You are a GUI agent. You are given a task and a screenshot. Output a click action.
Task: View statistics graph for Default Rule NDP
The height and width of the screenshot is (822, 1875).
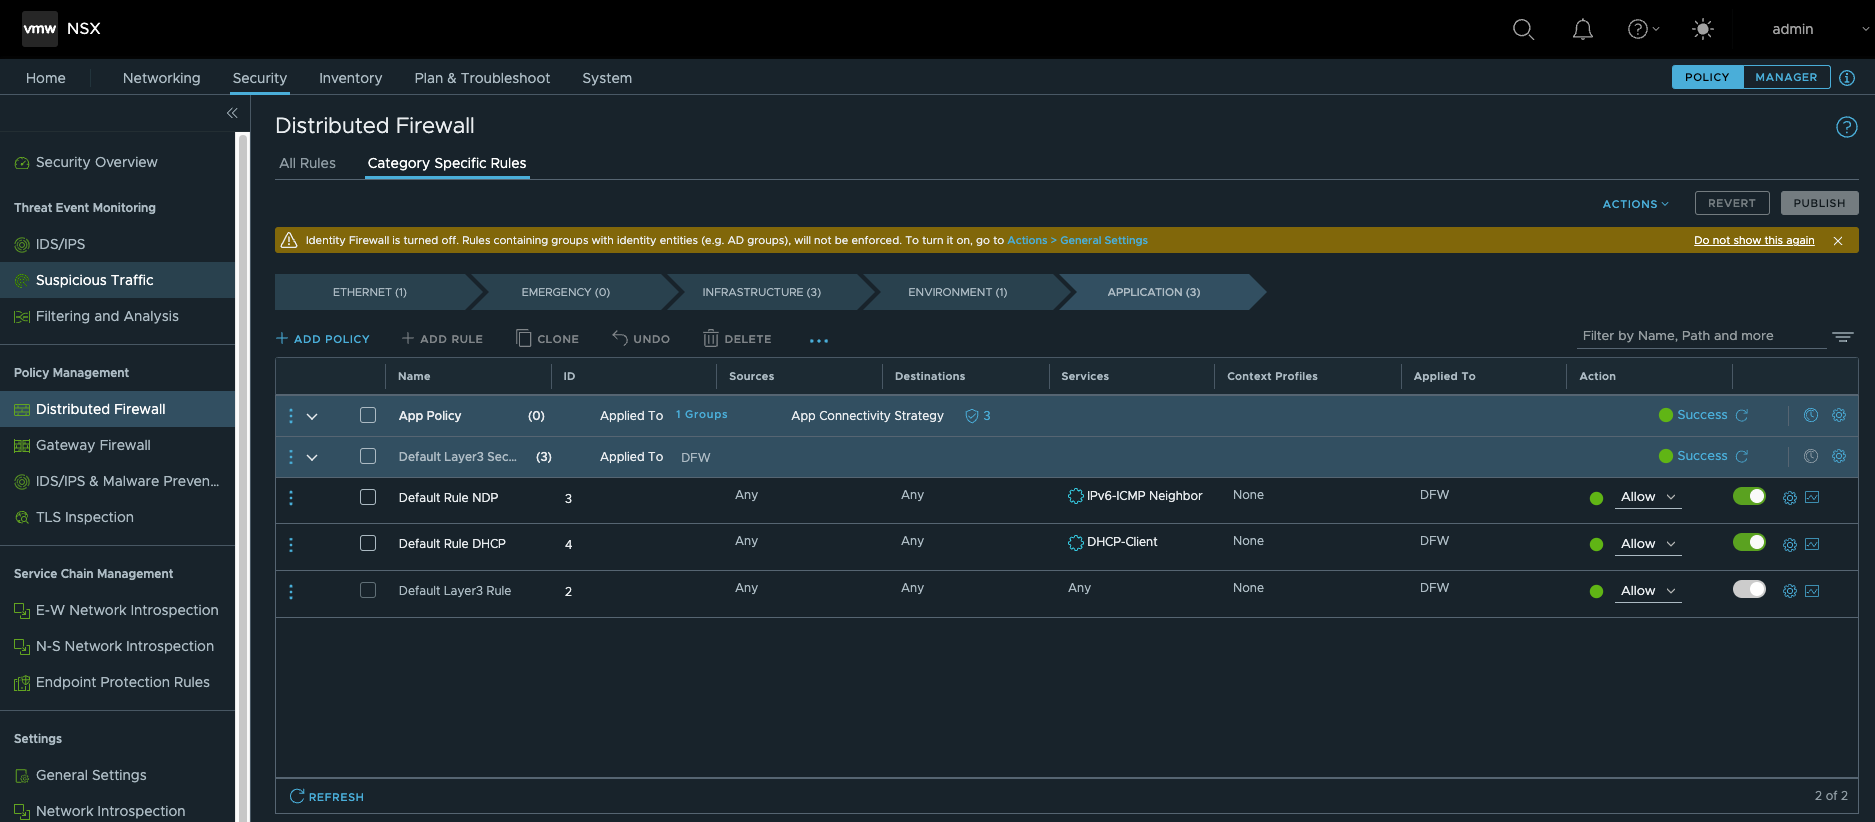1812,497
